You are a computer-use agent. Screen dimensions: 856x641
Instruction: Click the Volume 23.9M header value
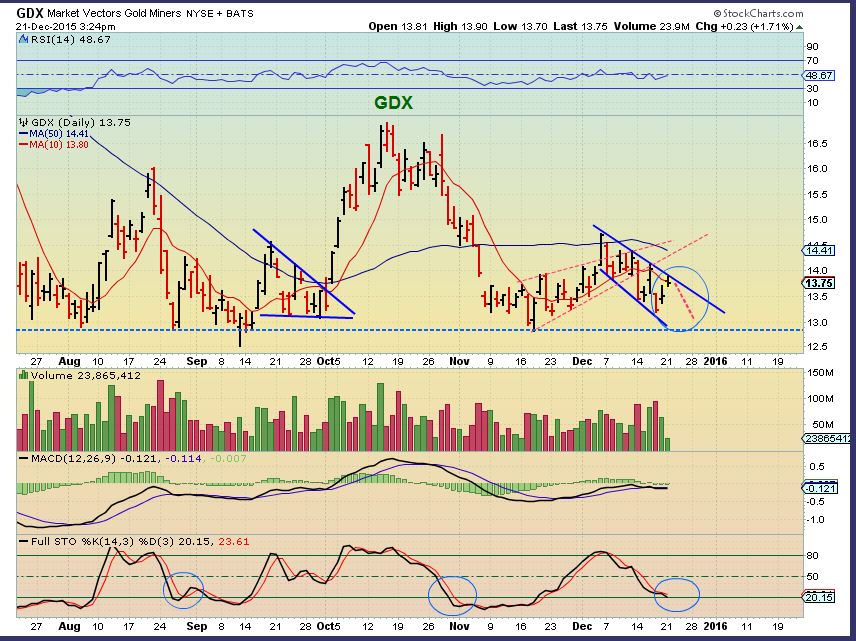[652, 26]
